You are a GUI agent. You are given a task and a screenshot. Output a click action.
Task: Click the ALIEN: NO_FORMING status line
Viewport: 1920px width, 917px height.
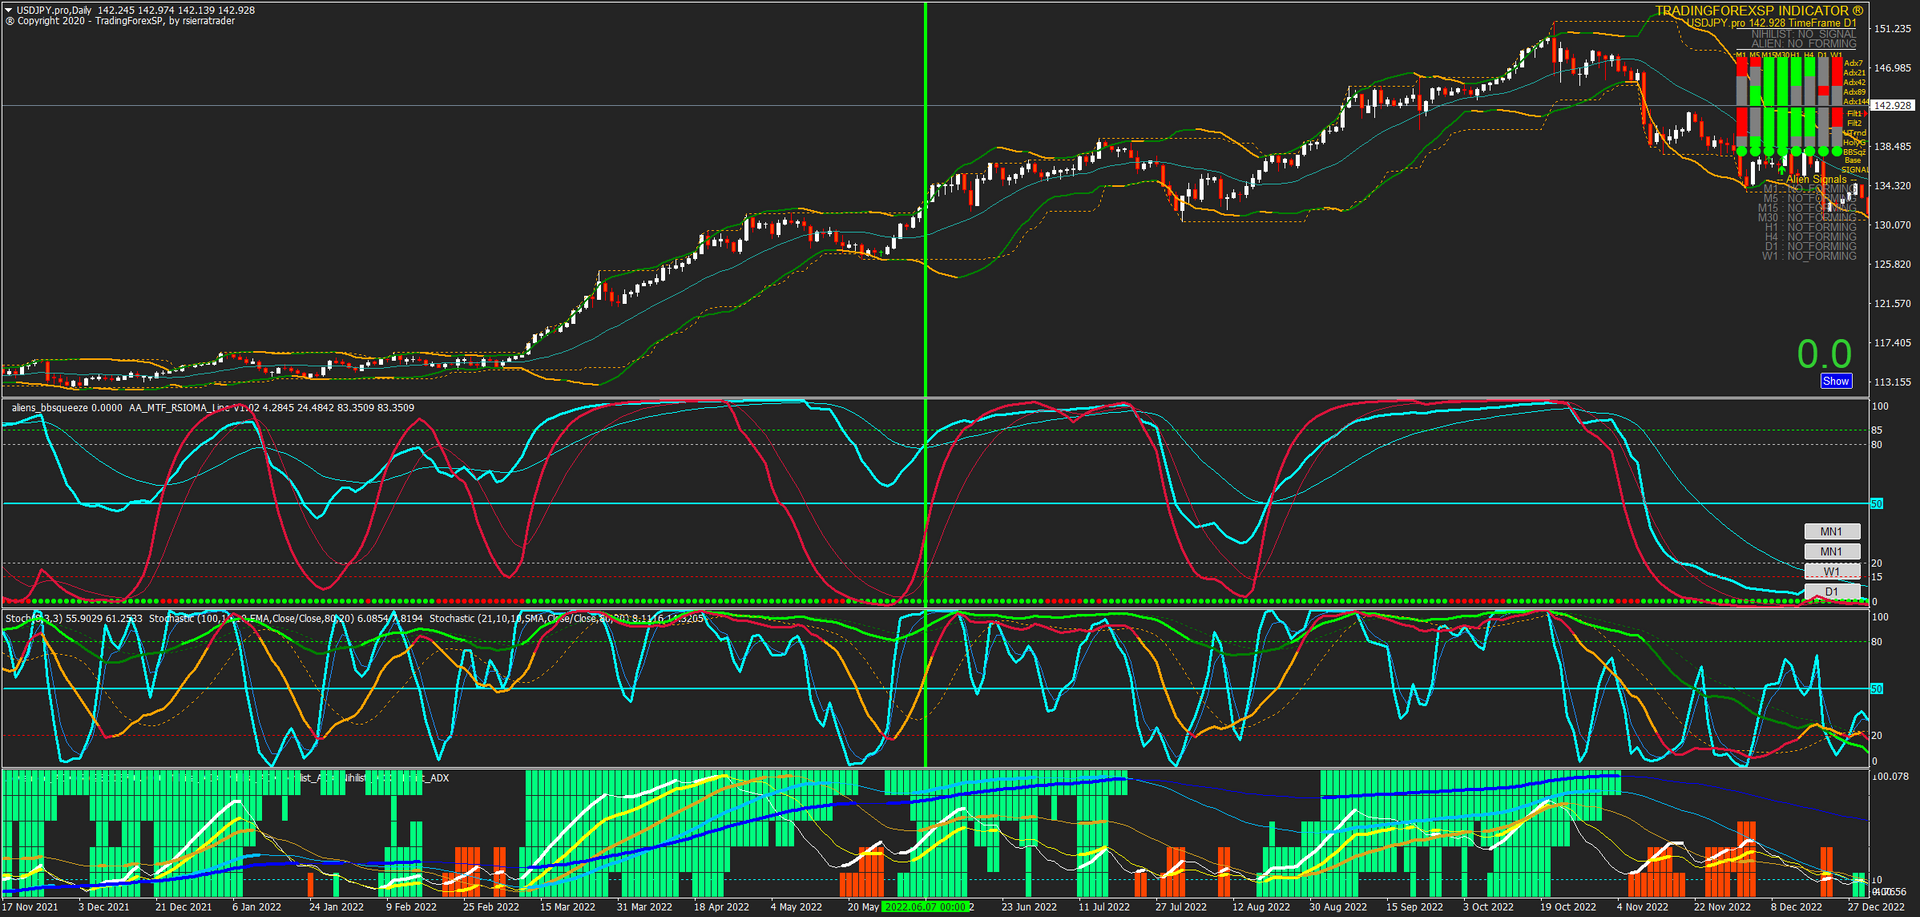pos(1803,44)
